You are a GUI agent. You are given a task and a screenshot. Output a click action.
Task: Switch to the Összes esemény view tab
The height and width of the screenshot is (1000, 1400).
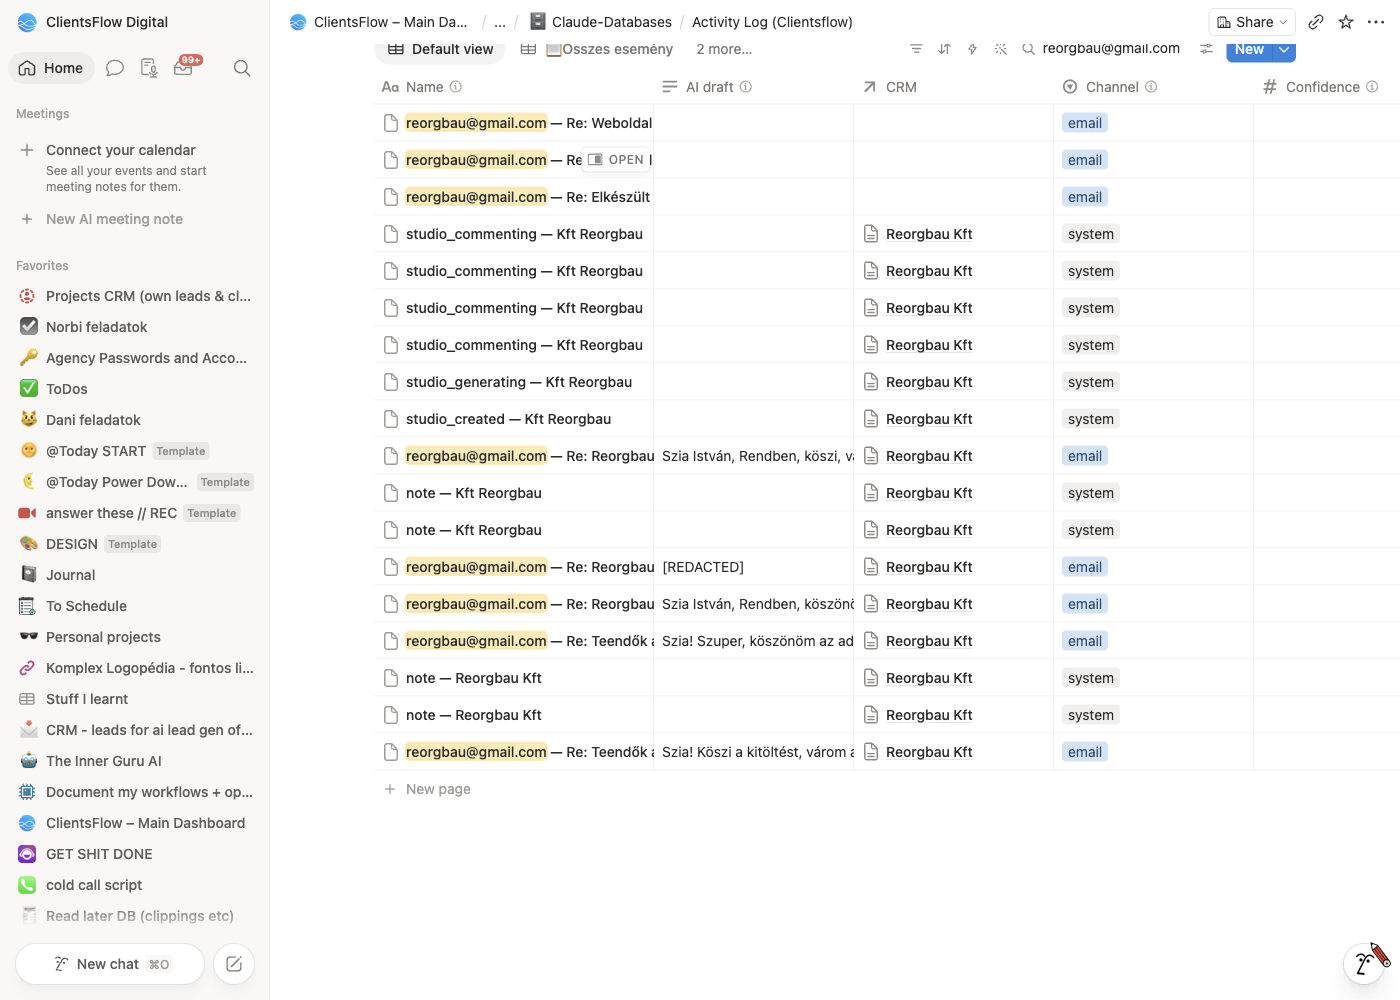[597, 49]
